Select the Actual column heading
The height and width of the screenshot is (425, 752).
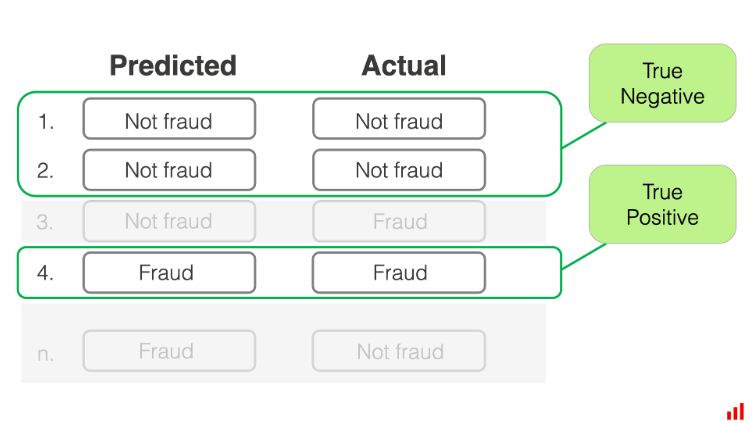point(403,66)
